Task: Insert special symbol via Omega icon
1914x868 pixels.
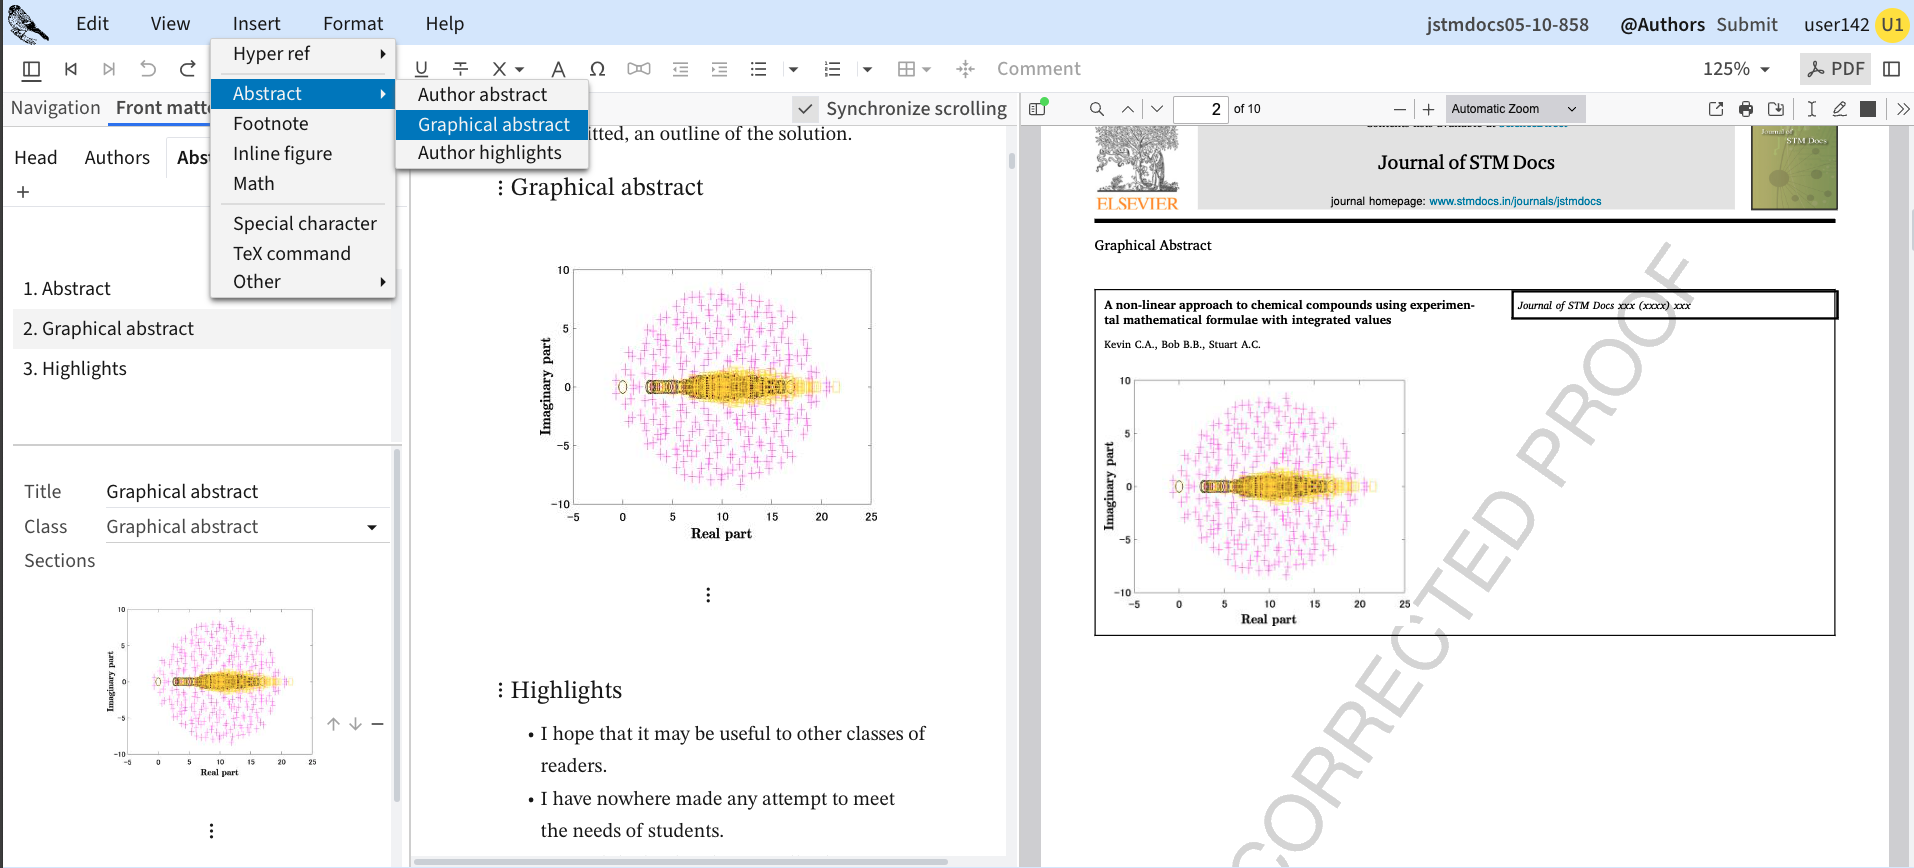Action: (x=597, y=69)
